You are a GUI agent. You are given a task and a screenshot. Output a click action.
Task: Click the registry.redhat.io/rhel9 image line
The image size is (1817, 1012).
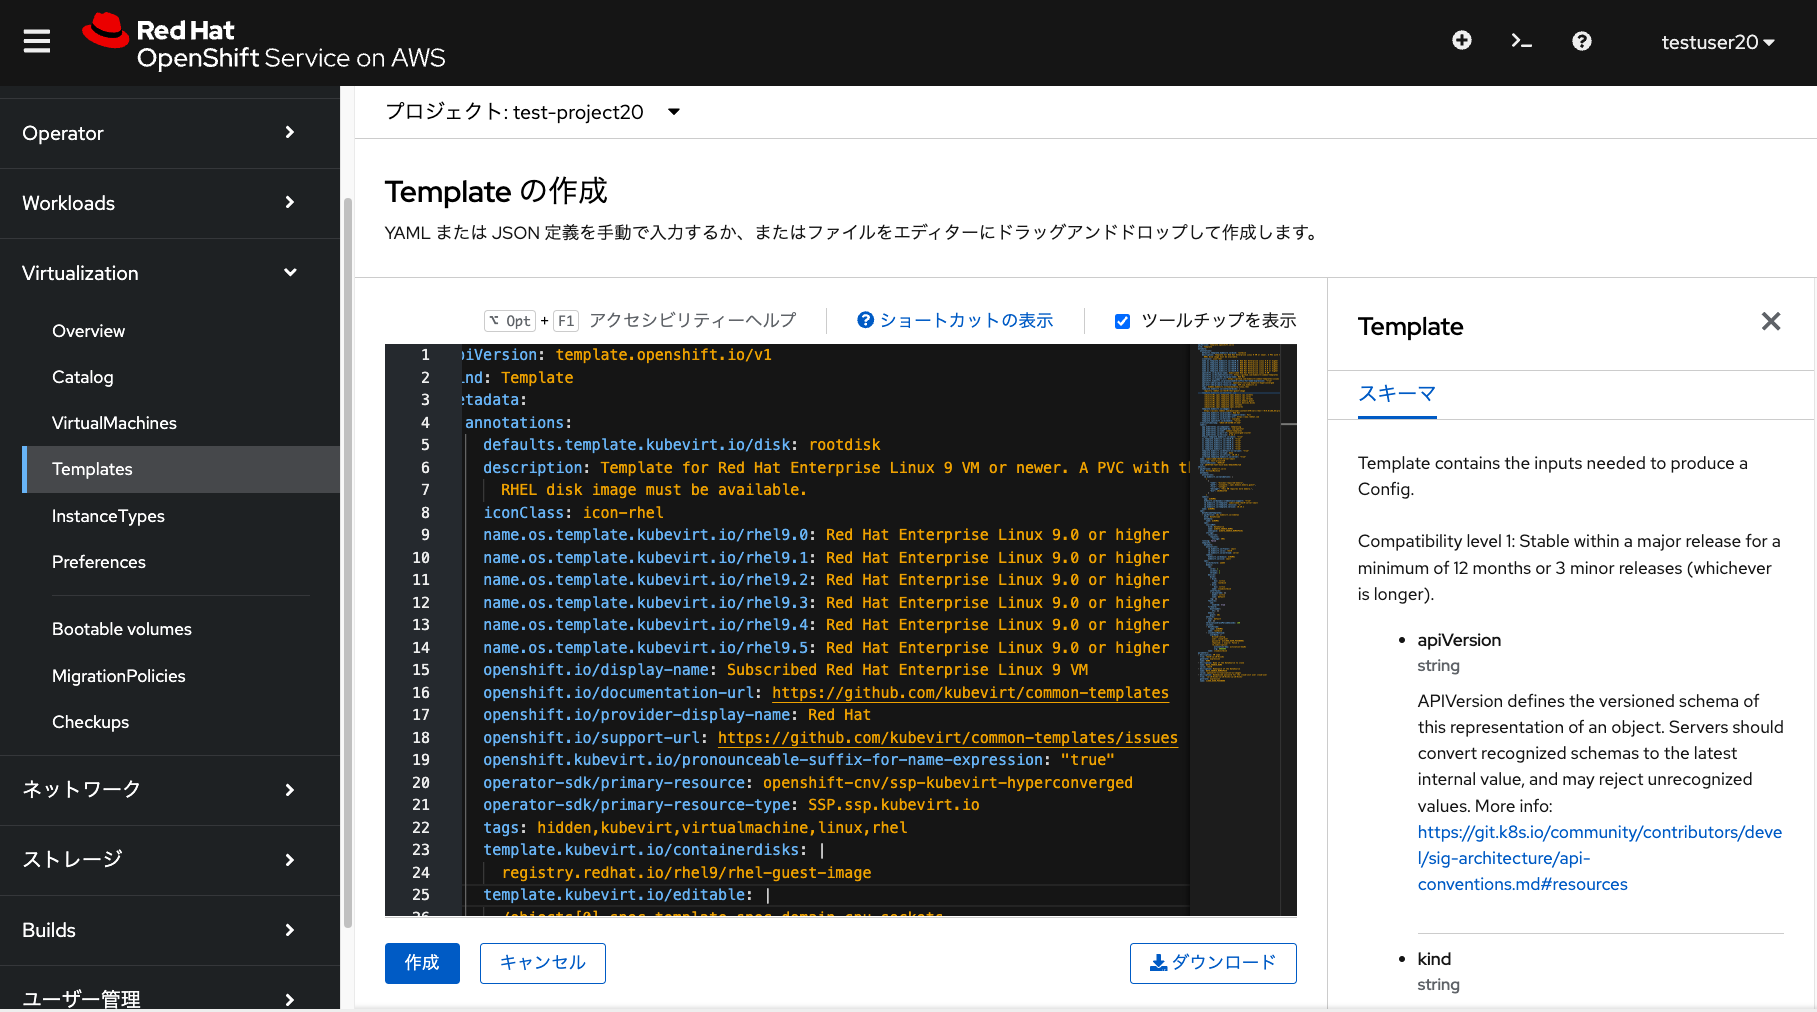tap(686, 873)
